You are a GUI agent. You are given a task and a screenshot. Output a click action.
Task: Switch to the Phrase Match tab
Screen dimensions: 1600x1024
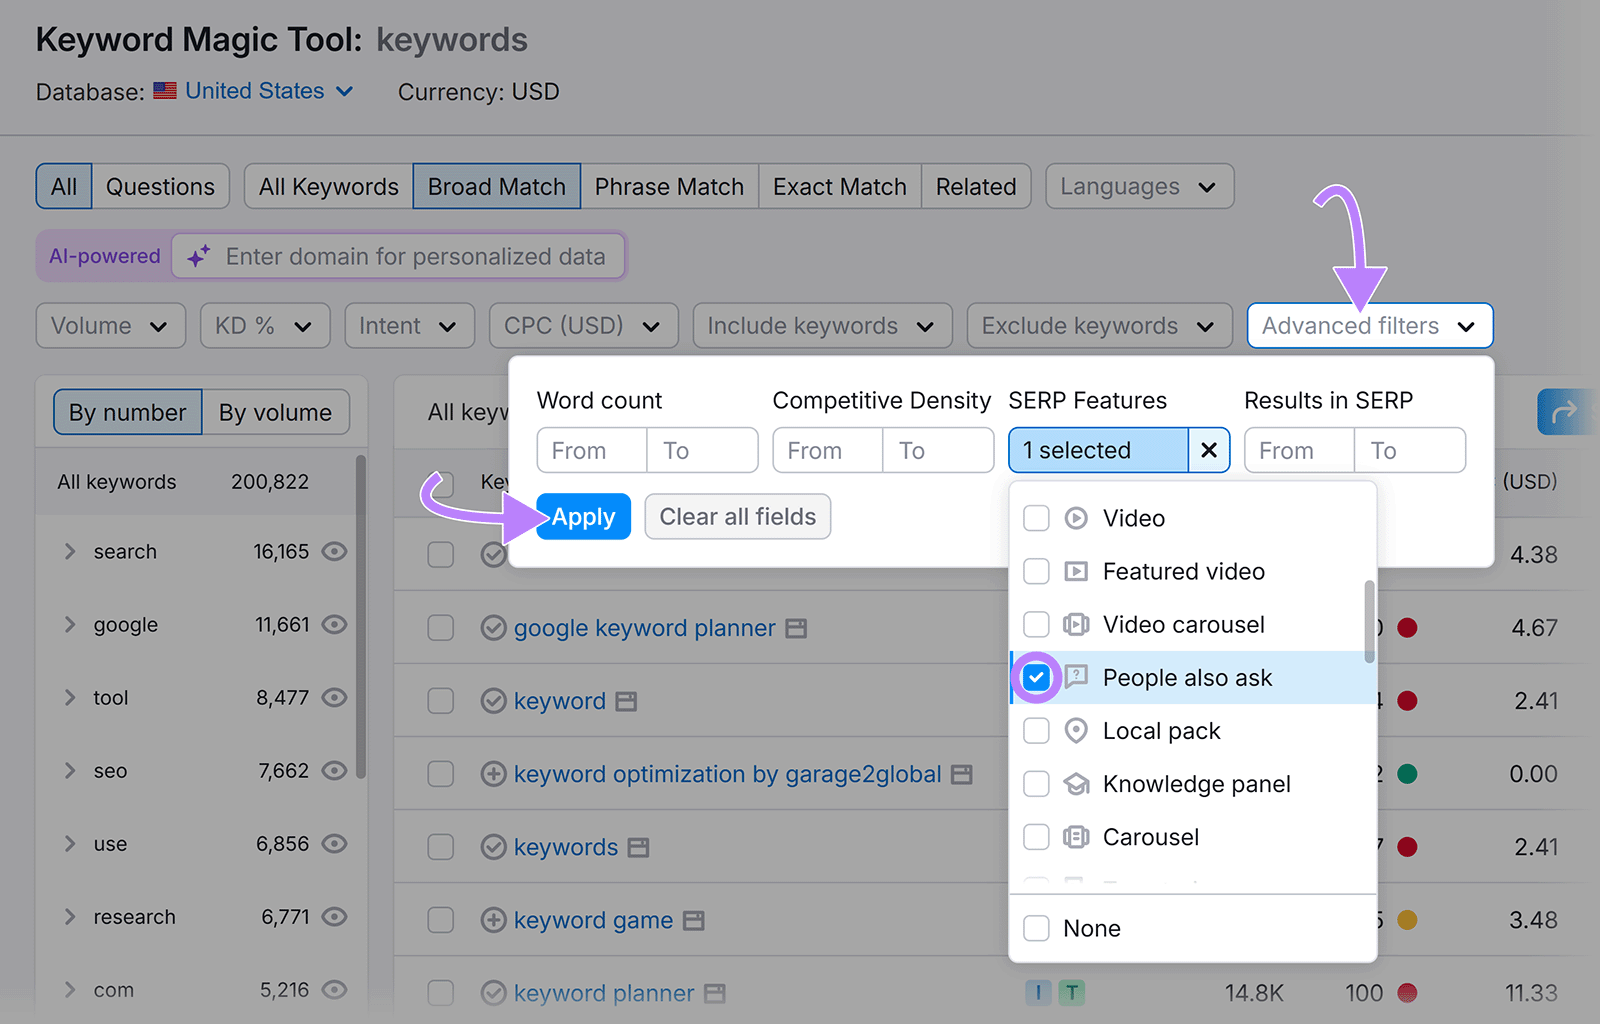coord(668,186)
